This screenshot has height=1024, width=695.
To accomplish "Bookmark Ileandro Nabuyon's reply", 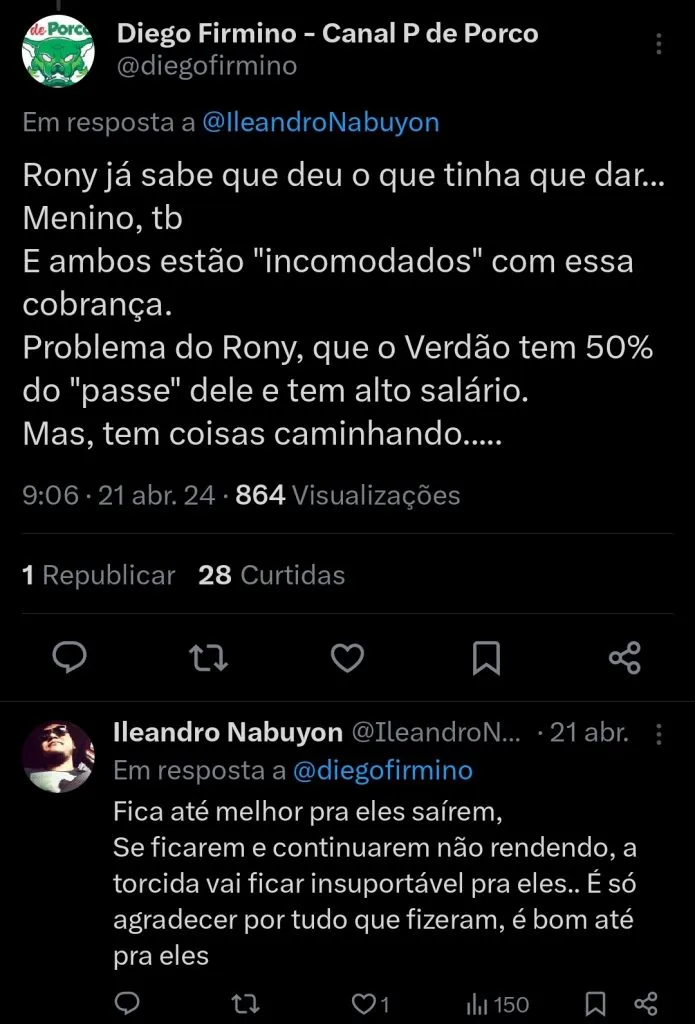I will 596,1002.
